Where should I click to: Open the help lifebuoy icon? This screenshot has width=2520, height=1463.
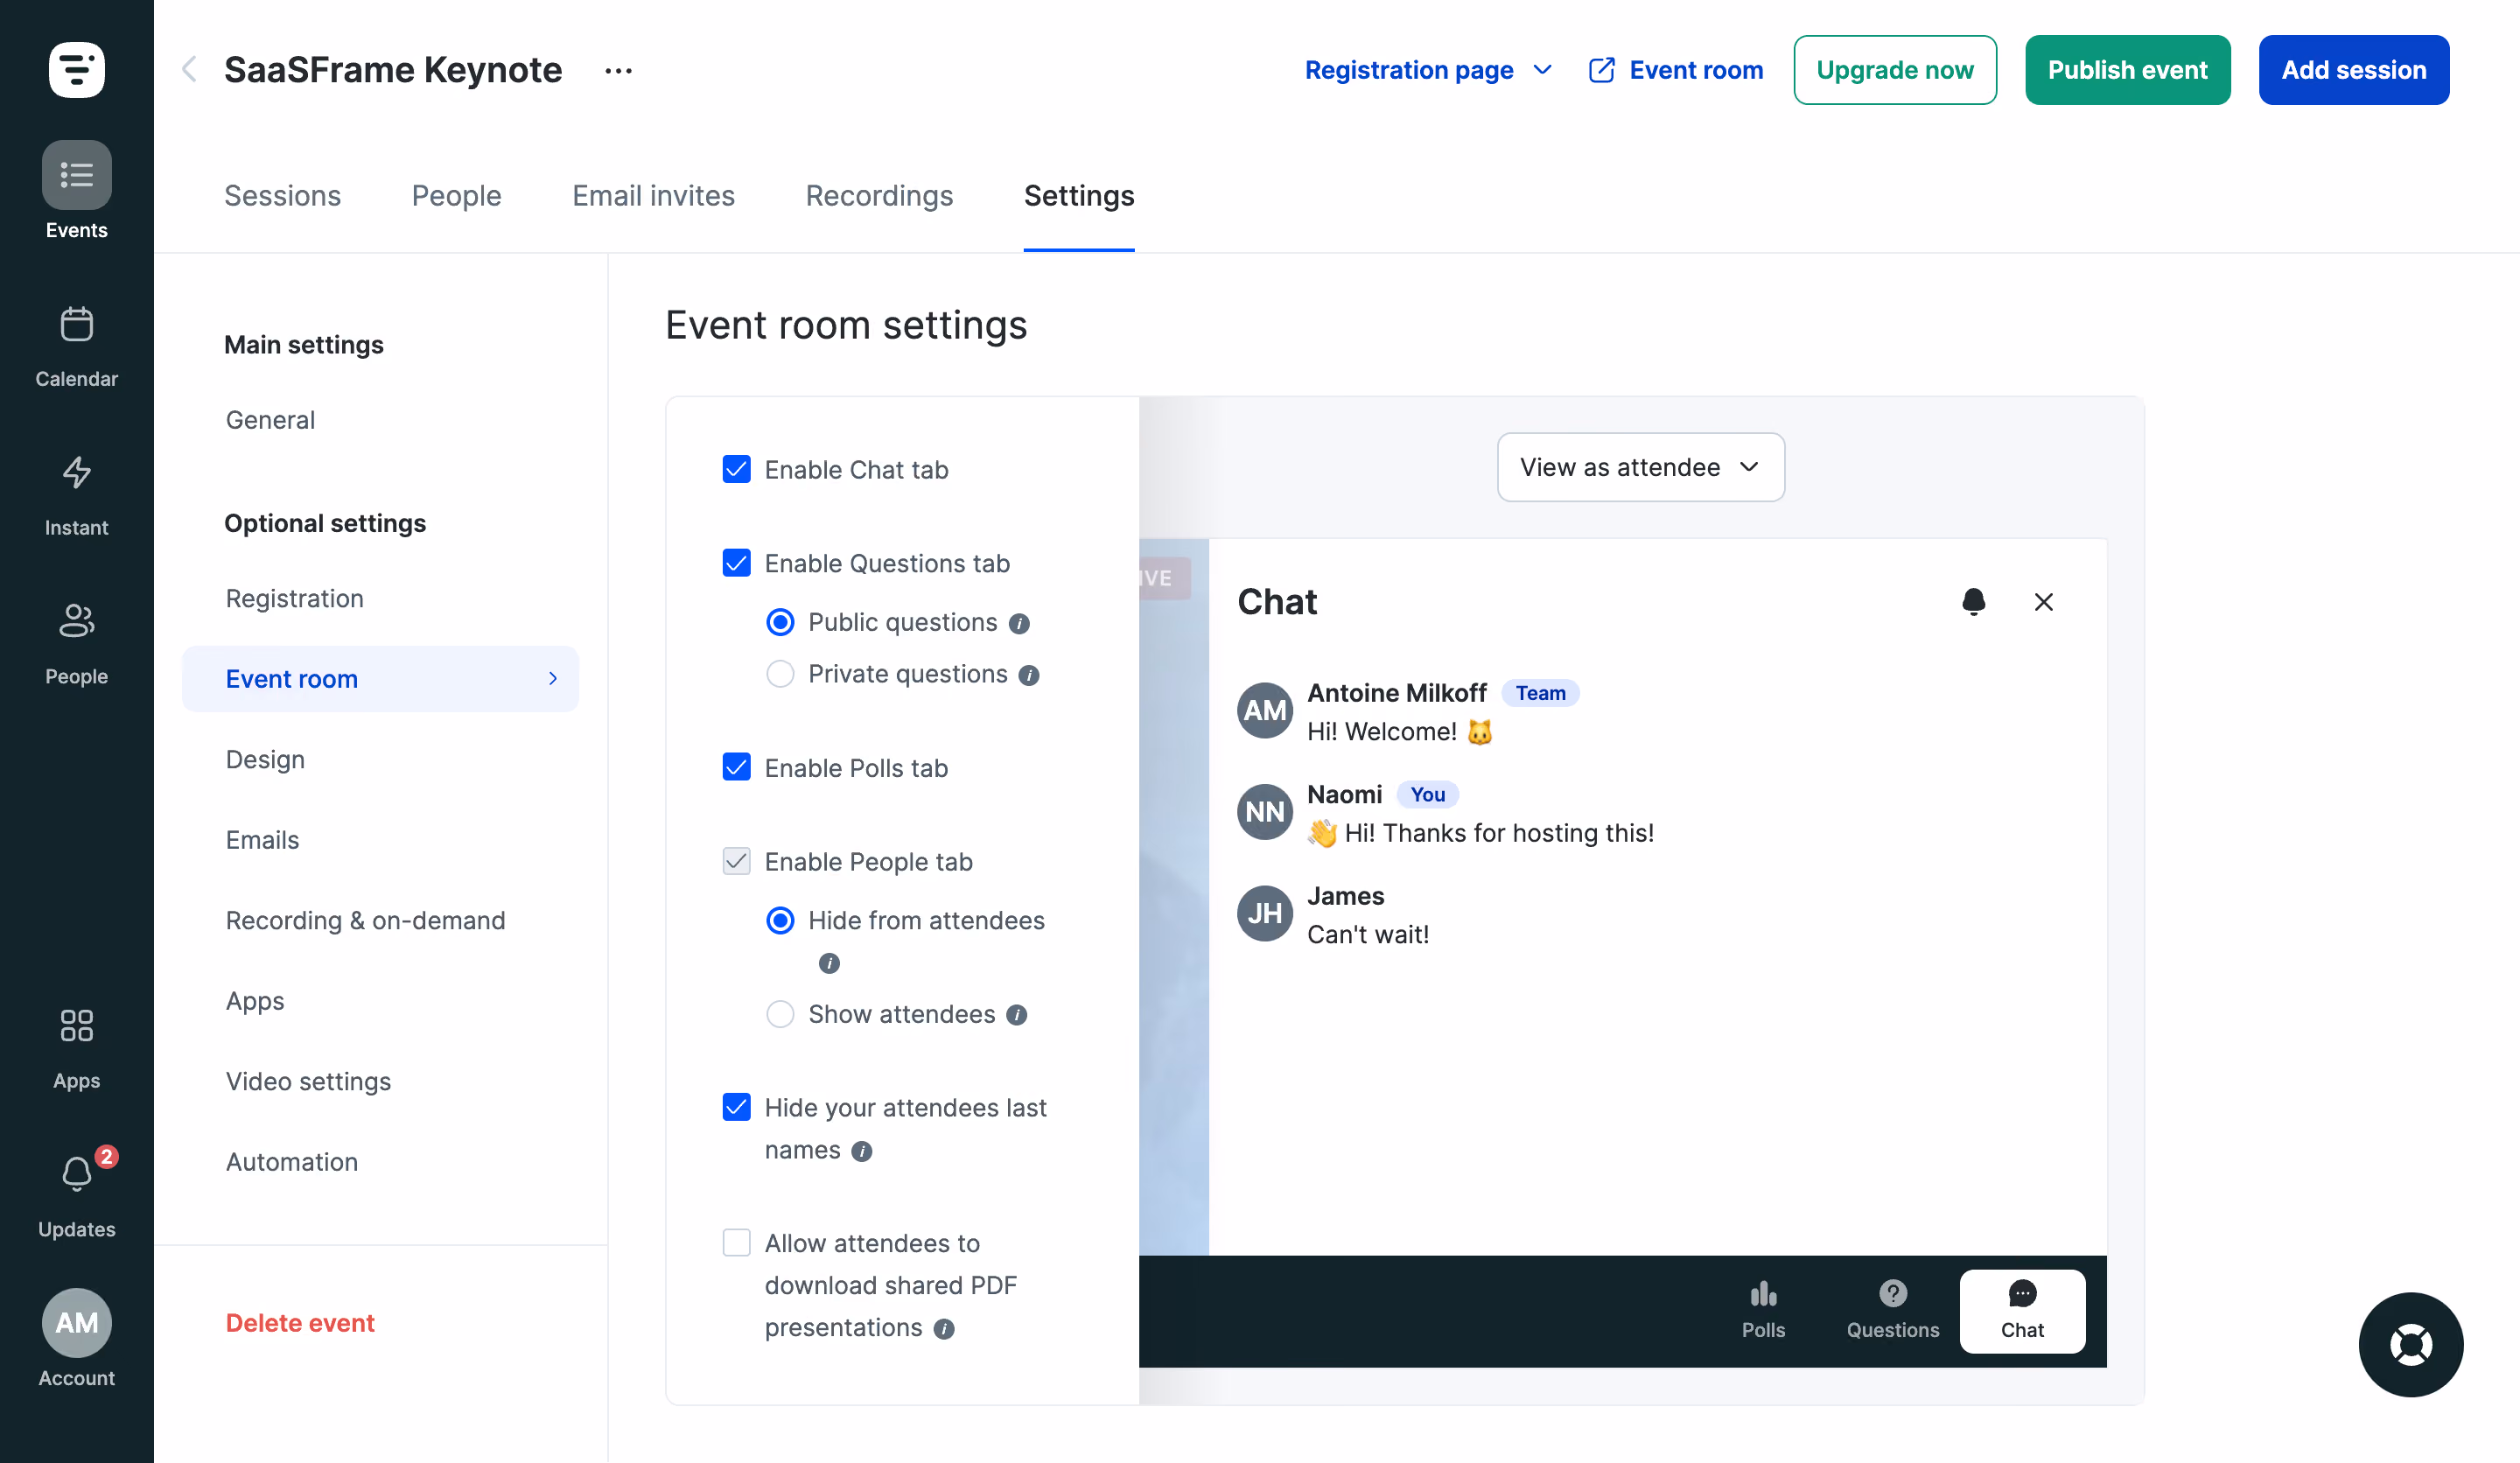point(2410,1345)
